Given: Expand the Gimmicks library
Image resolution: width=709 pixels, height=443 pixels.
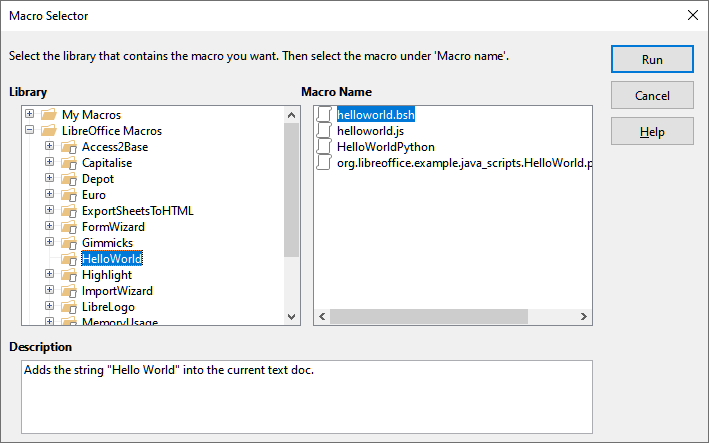Looking at the screenshot, I should point(49,242).
